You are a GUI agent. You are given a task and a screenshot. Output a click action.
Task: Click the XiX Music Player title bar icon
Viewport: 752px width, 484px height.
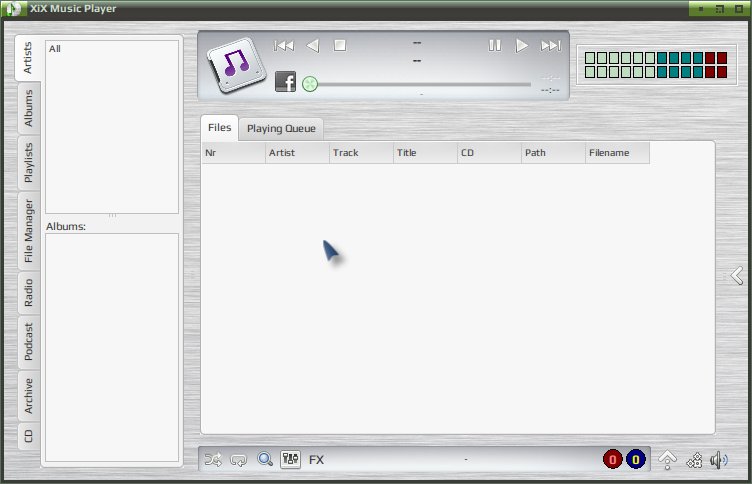[x=13, y=9]
